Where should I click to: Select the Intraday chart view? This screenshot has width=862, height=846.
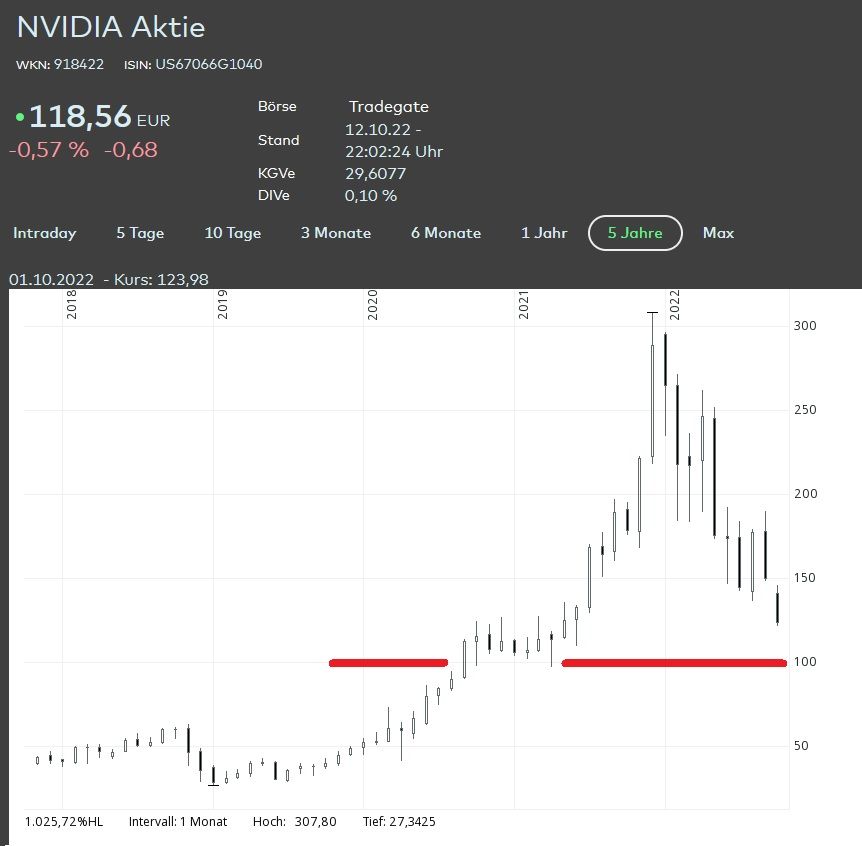(44, 233)
